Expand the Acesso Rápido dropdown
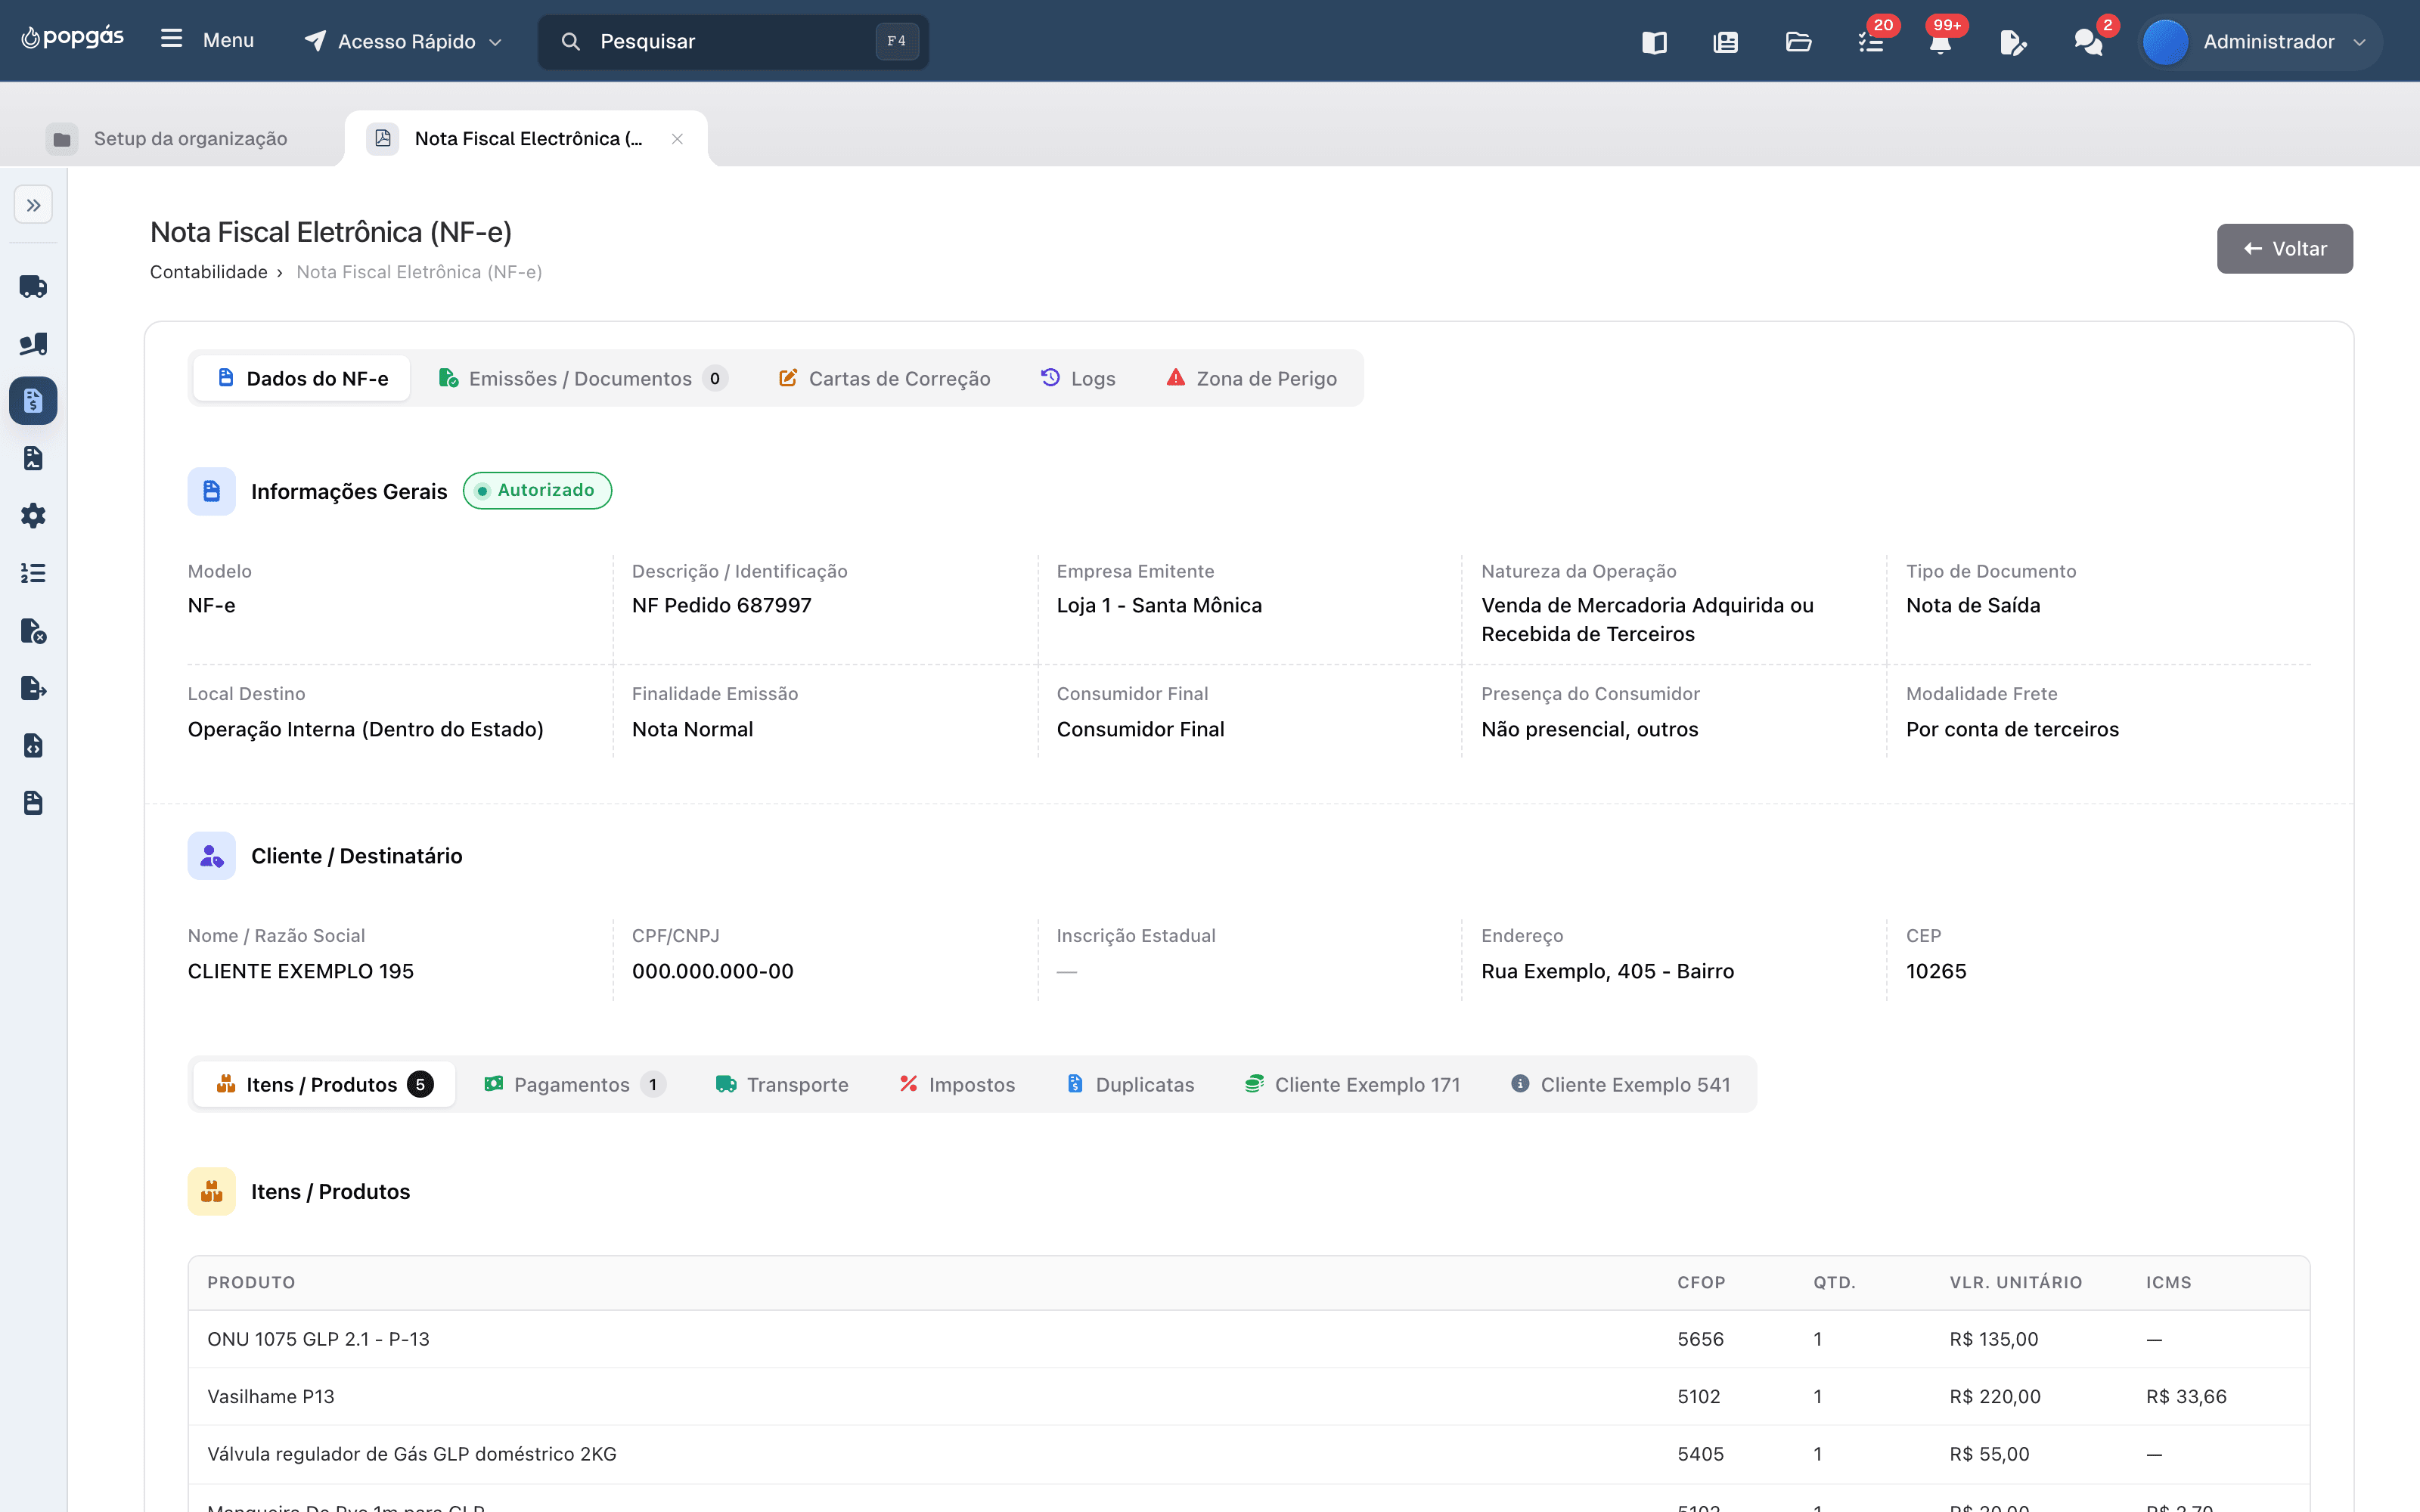2420x1512 pixels. [403, 41]
